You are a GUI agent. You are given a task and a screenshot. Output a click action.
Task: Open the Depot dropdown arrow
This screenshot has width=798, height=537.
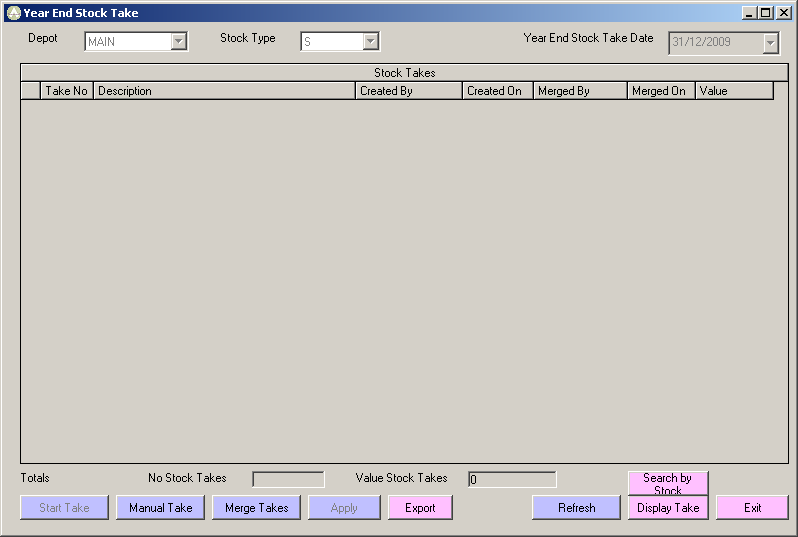click(179, 41)
